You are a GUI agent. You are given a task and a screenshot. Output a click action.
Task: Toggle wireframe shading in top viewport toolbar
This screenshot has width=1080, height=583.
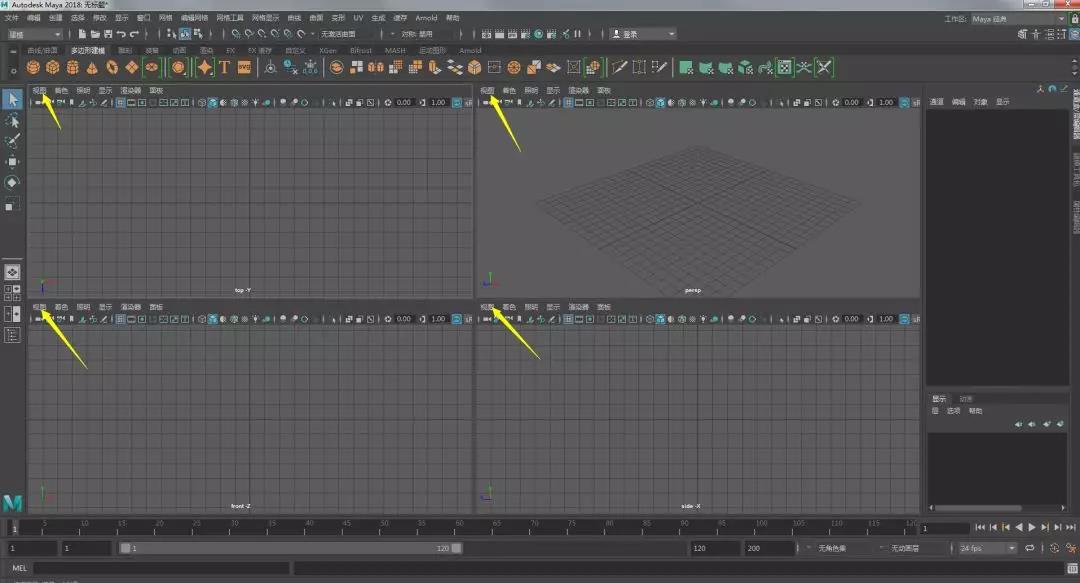201,102
